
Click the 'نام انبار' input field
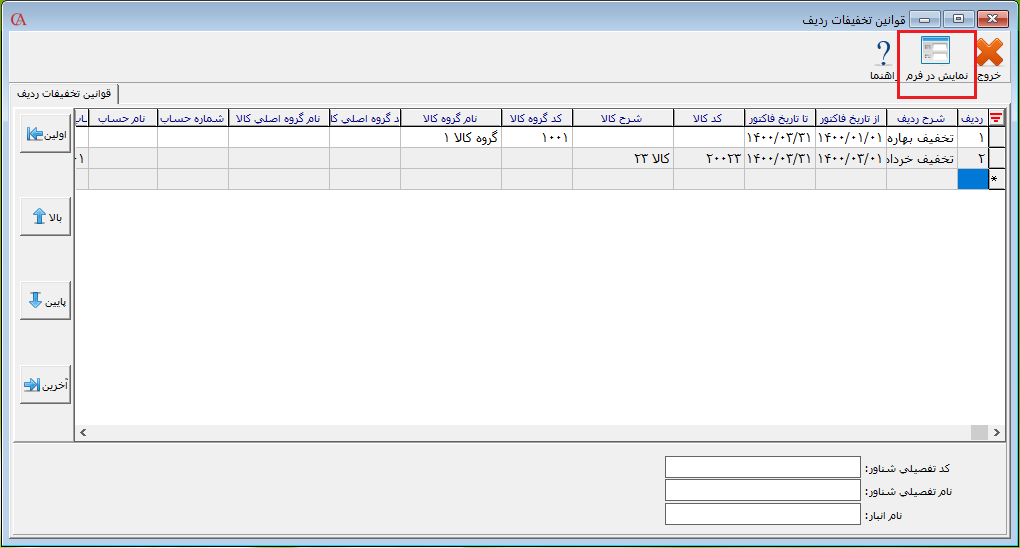coord(762,514)
